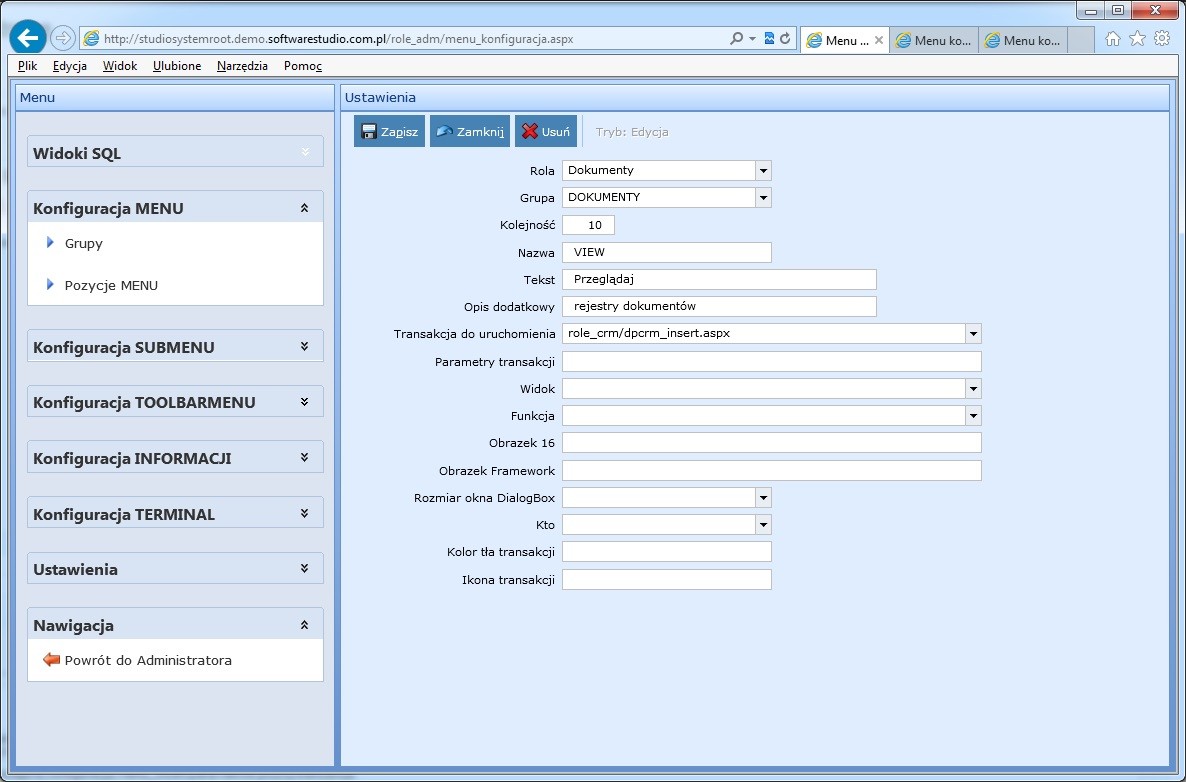Expand the Konfiguracja SUBMENU section
The height and width of the screenshot is (782, 1186).
click(x=304, y=346)
